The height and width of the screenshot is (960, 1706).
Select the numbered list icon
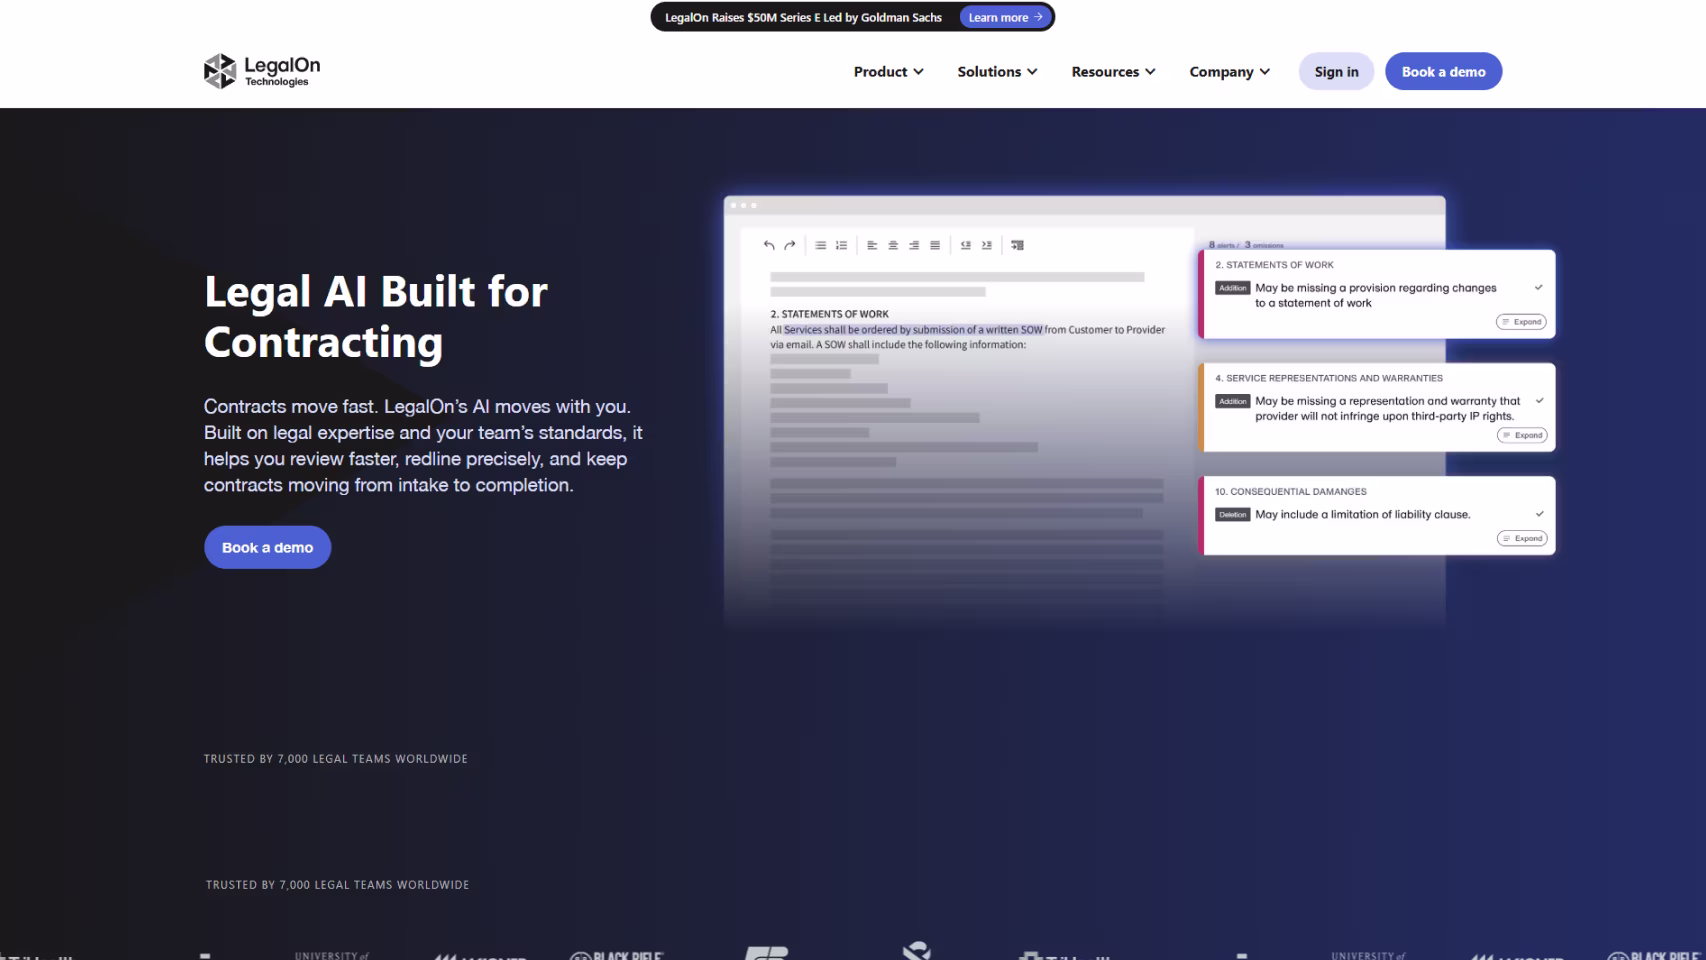[841, 245]
